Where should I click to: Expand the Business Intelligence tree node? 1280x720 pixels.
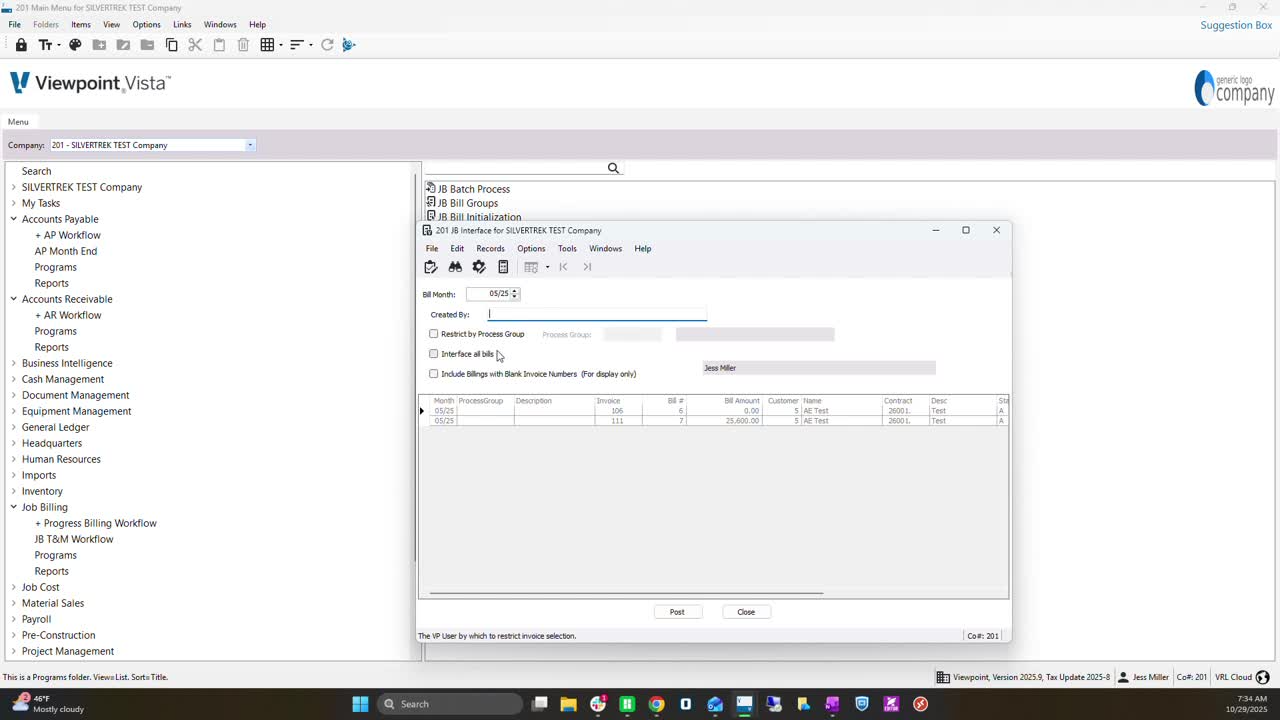tap(13, 363)
